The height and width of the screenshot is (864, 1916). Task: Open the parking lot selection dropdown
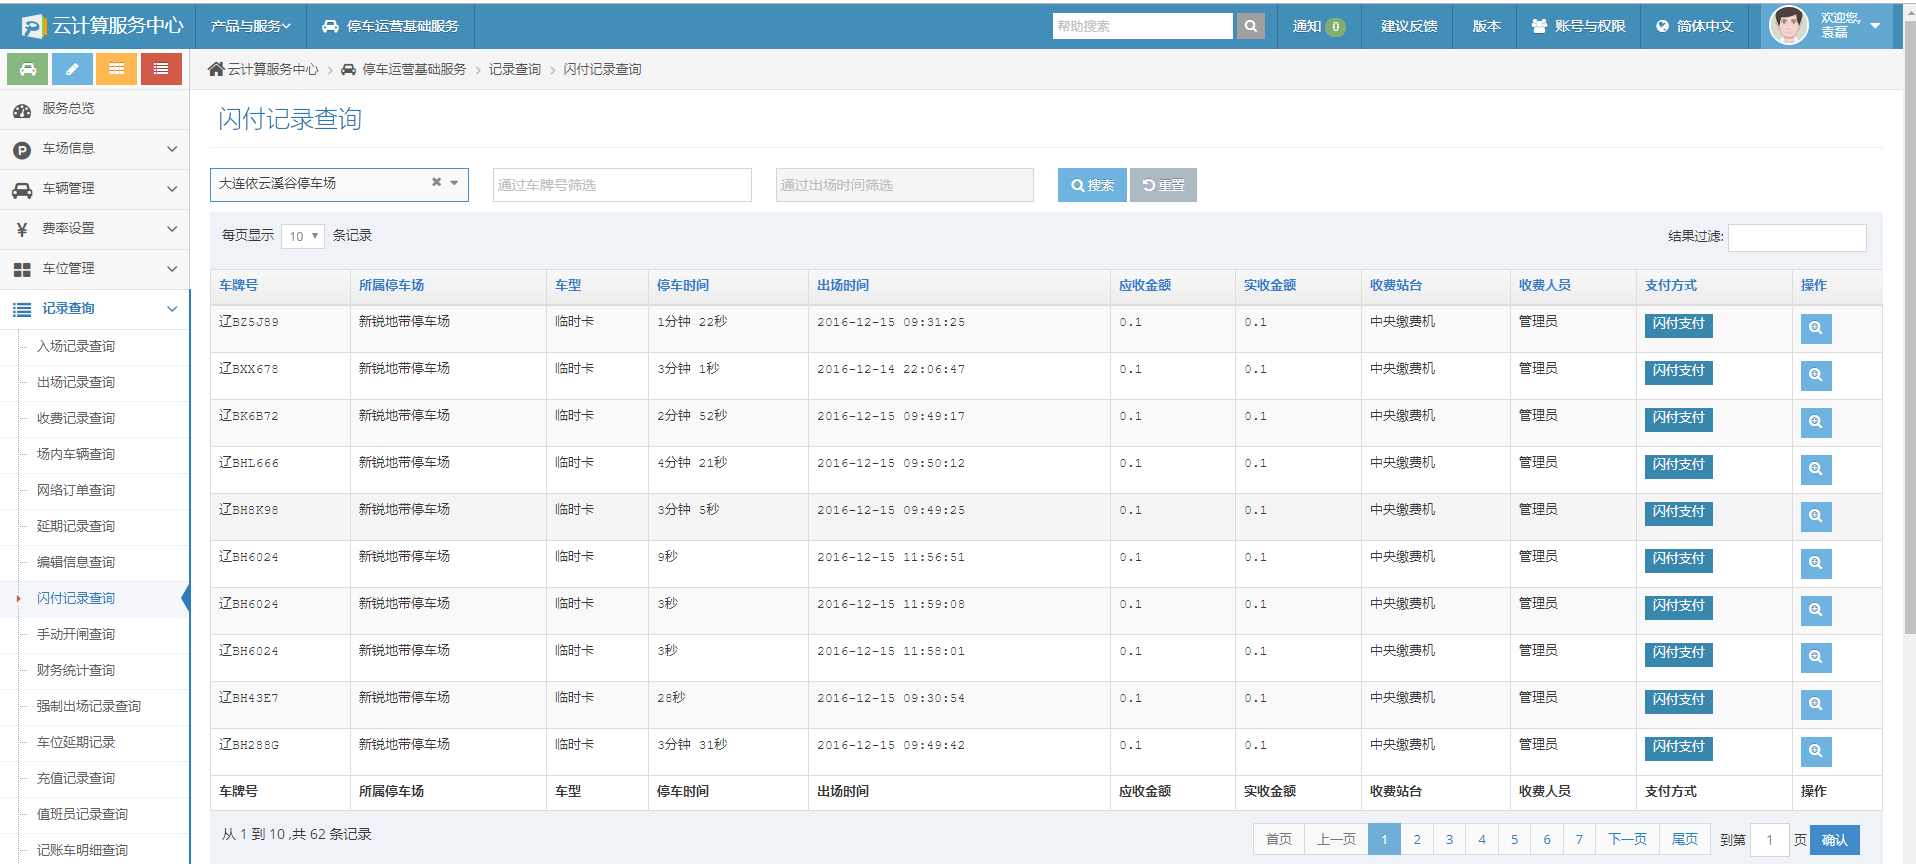click(x=454, y=183)
